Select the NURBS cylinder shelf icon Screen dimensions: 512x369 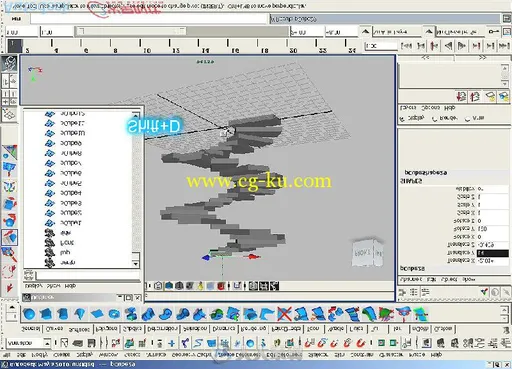(63, 314)
